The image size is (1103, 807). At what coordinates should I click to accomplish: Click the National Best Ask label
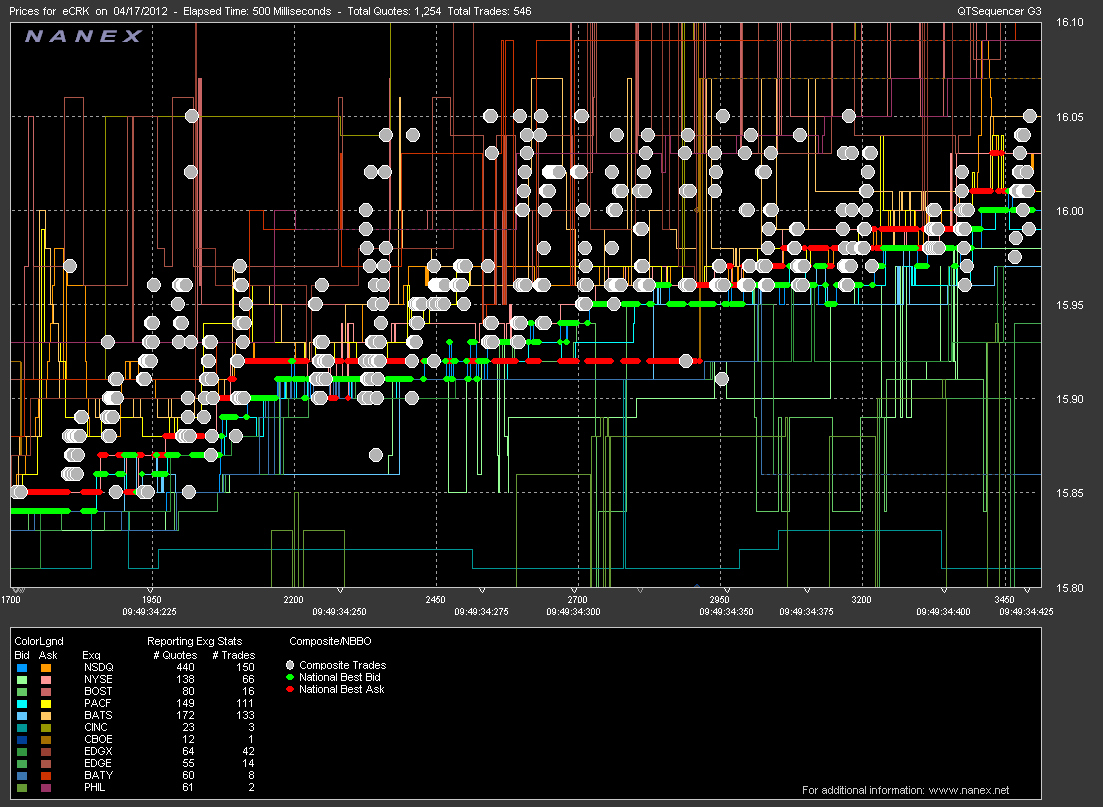(x=342, y=689)
